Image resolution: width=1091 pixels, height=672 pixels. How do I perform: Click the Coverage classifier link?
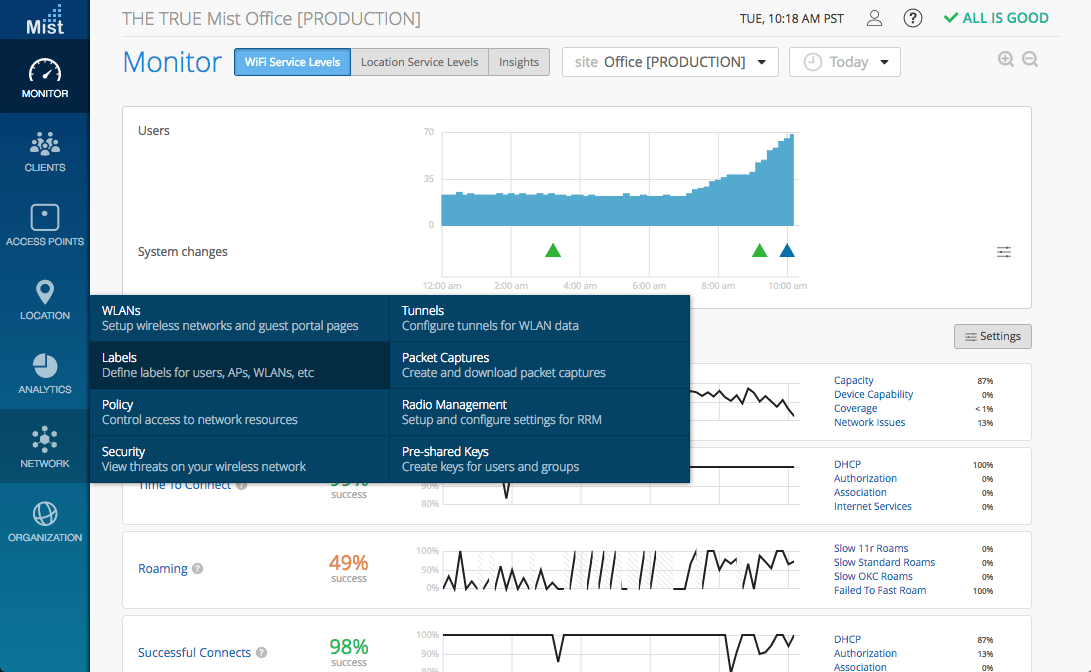[855, 408]
